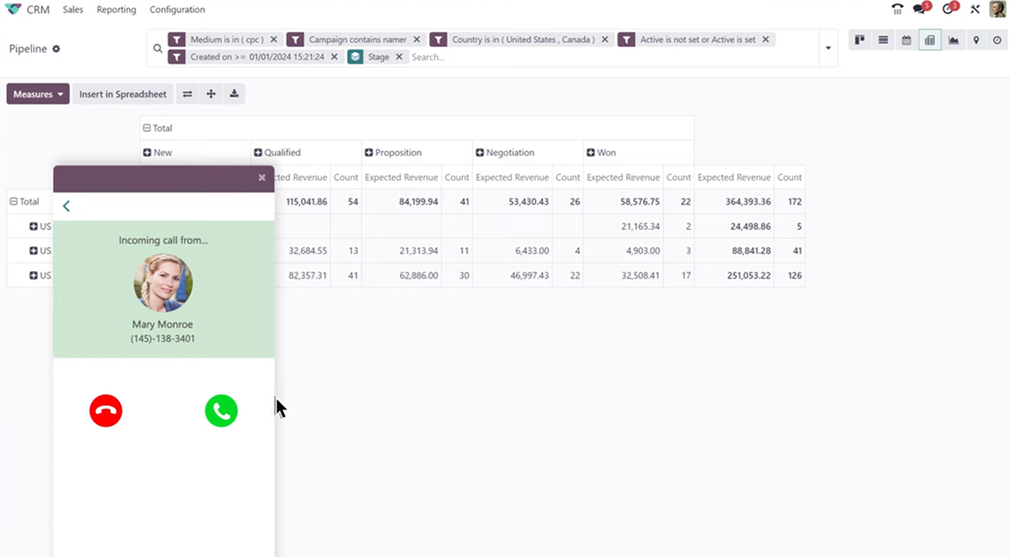
Task: Sort by Negotiation Expected Revenue header
Action: [x=512, y=177]
